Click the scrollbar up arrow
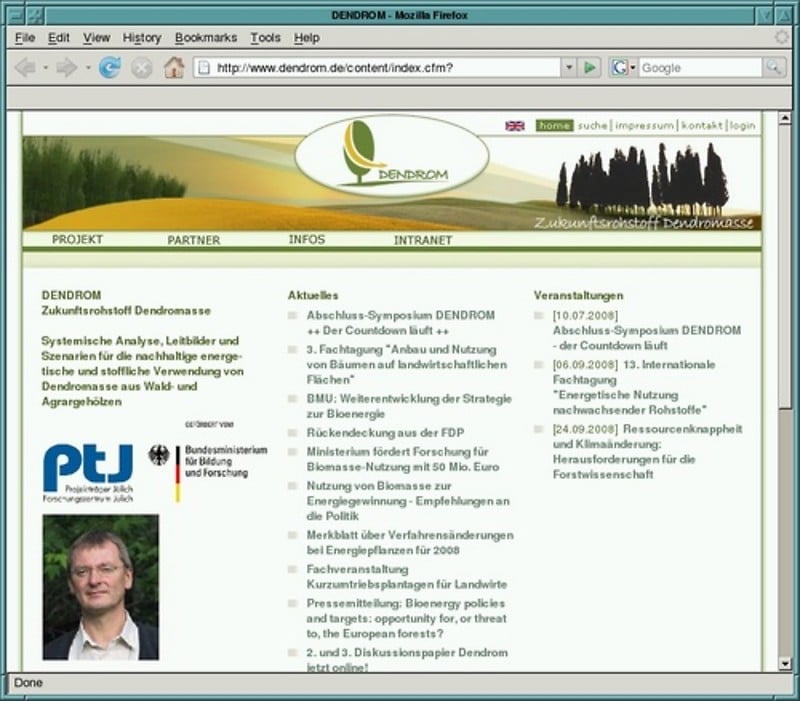This screenshot has height=701, width=800. tap(785, 118)
